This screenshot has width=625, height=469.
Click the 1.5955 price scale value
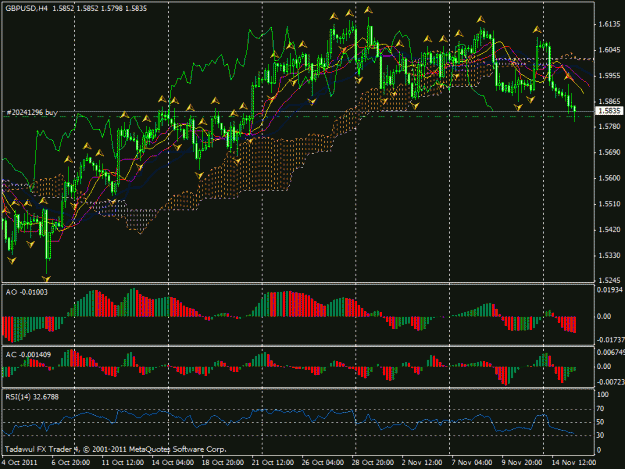click(609, 76)
